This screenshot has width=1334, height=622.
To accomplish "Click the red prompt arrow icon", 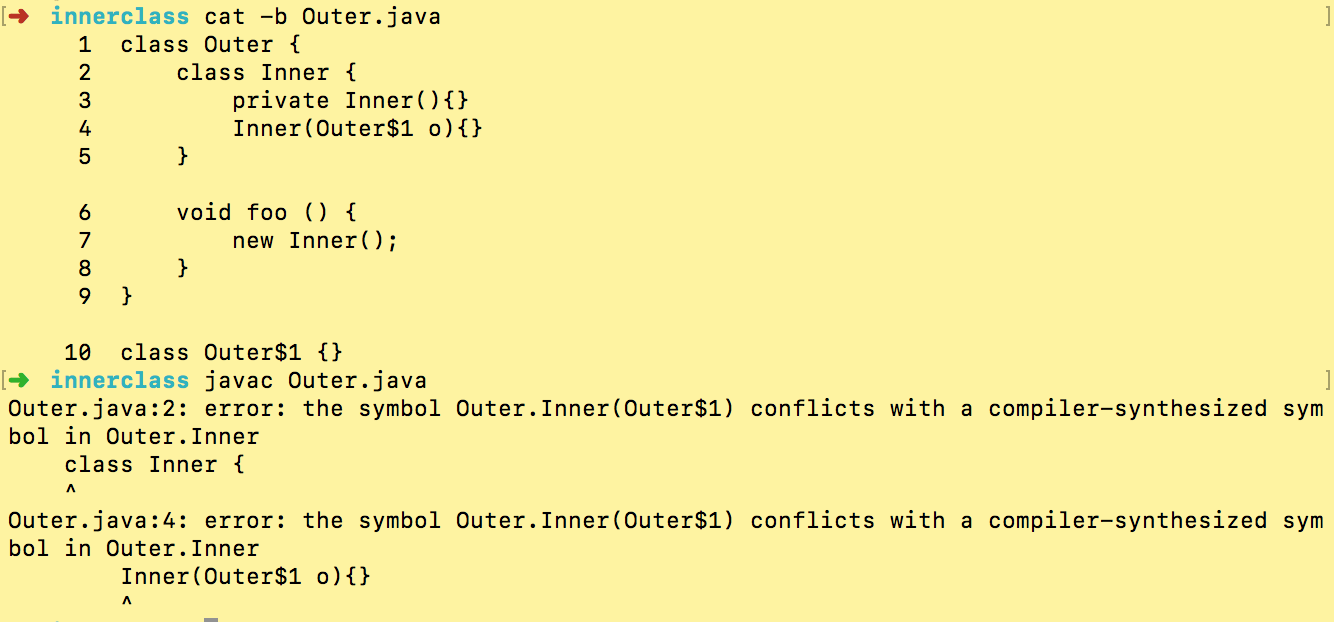I will point(19,16).
